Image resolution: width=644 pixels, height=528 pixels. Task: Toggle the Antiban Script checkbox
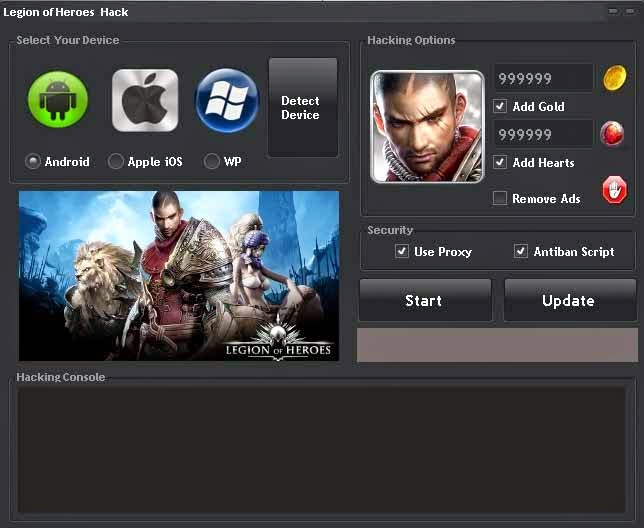click(520, 251)
